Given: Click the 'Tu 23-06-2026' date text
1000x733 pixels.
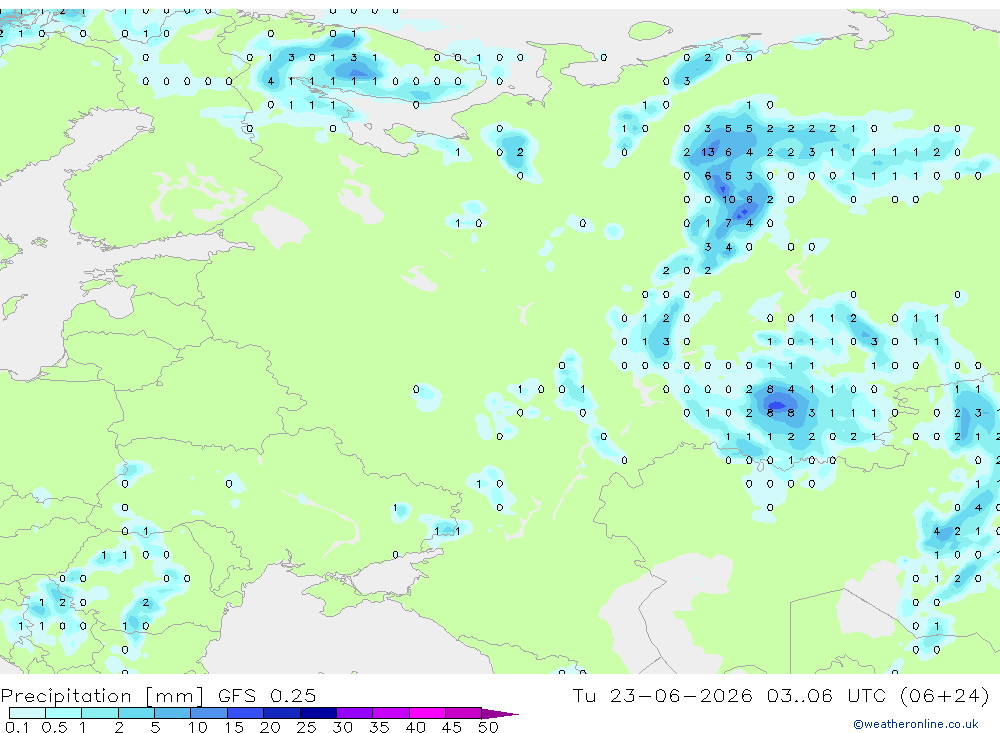Looking at the screenshot, I should click(x=662, y=695).
